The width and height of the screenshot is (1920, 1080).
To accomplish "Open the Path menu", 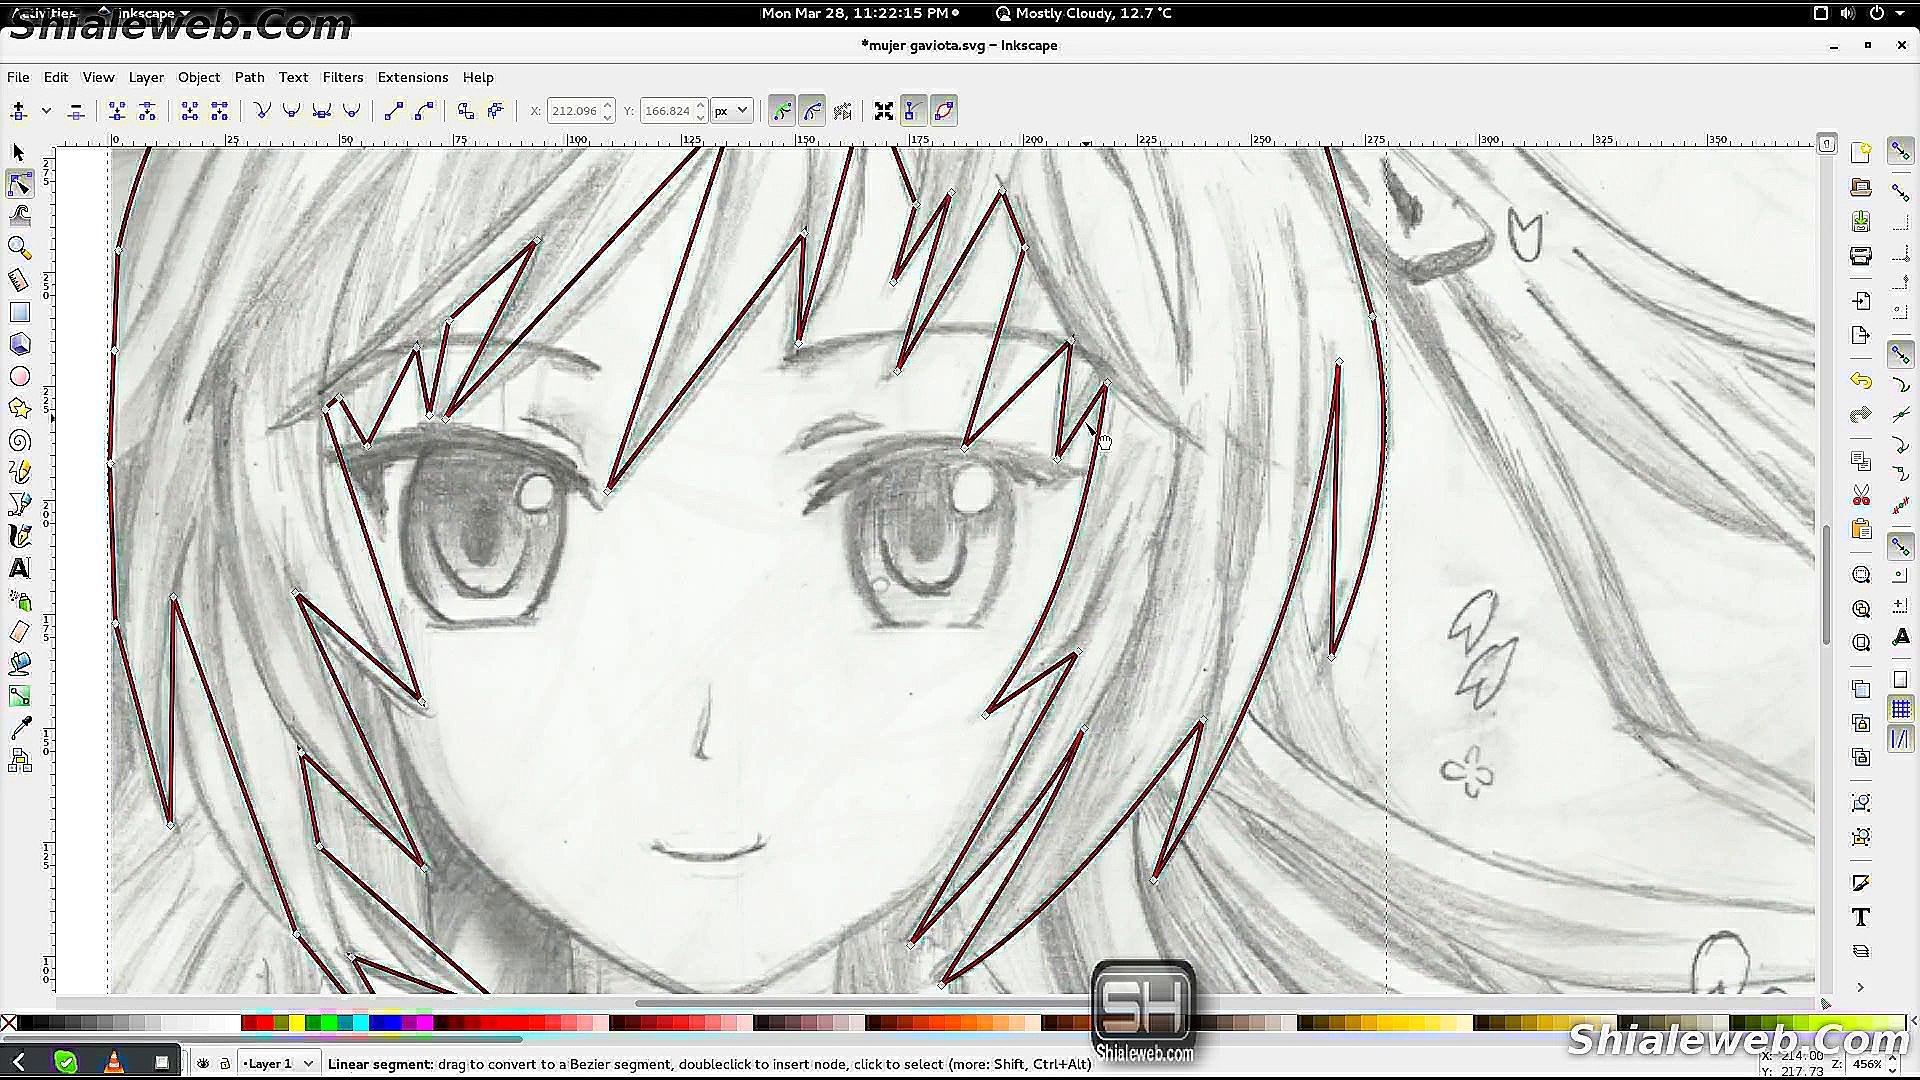I will click(249, 77).
